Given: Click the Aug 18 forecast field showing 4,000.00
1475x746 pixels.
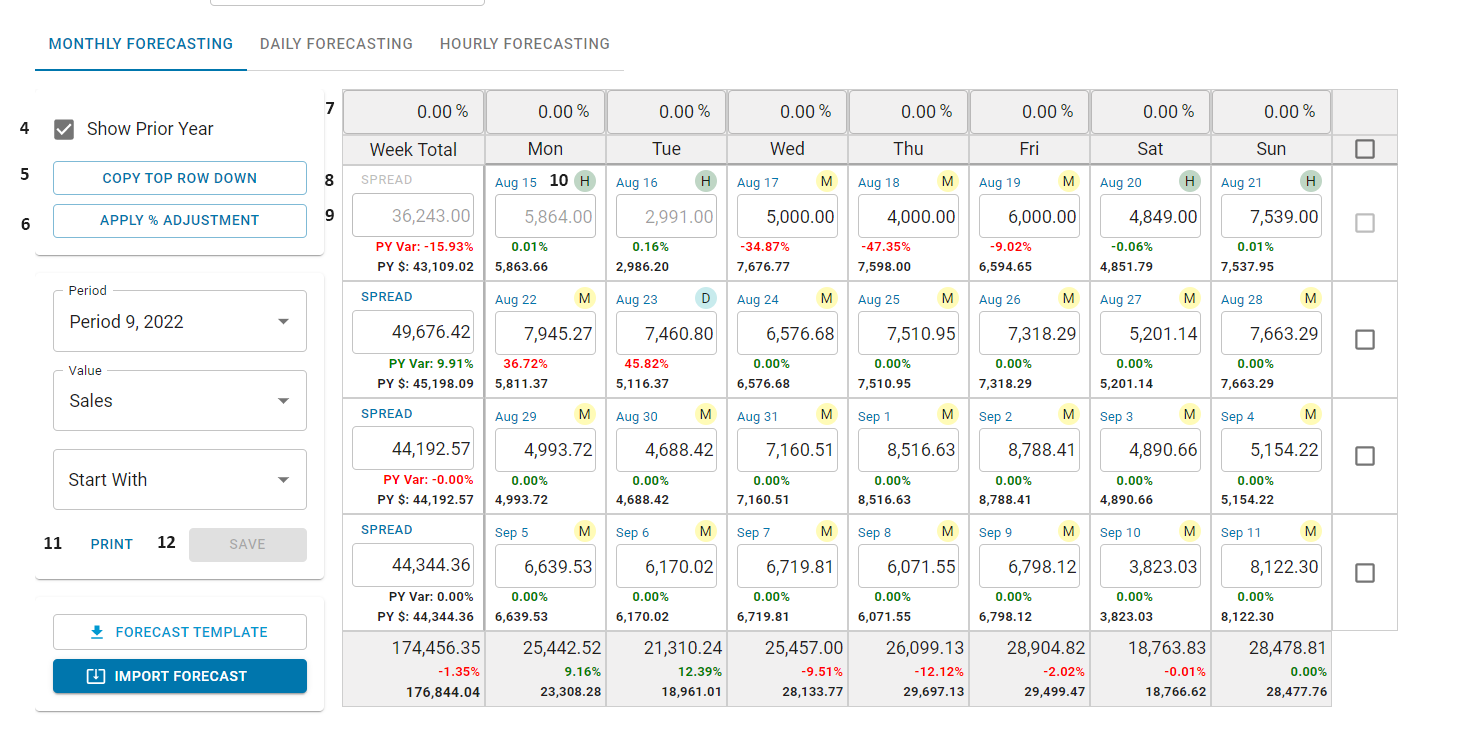Looking at the screenshot, I should click(908, 216).
